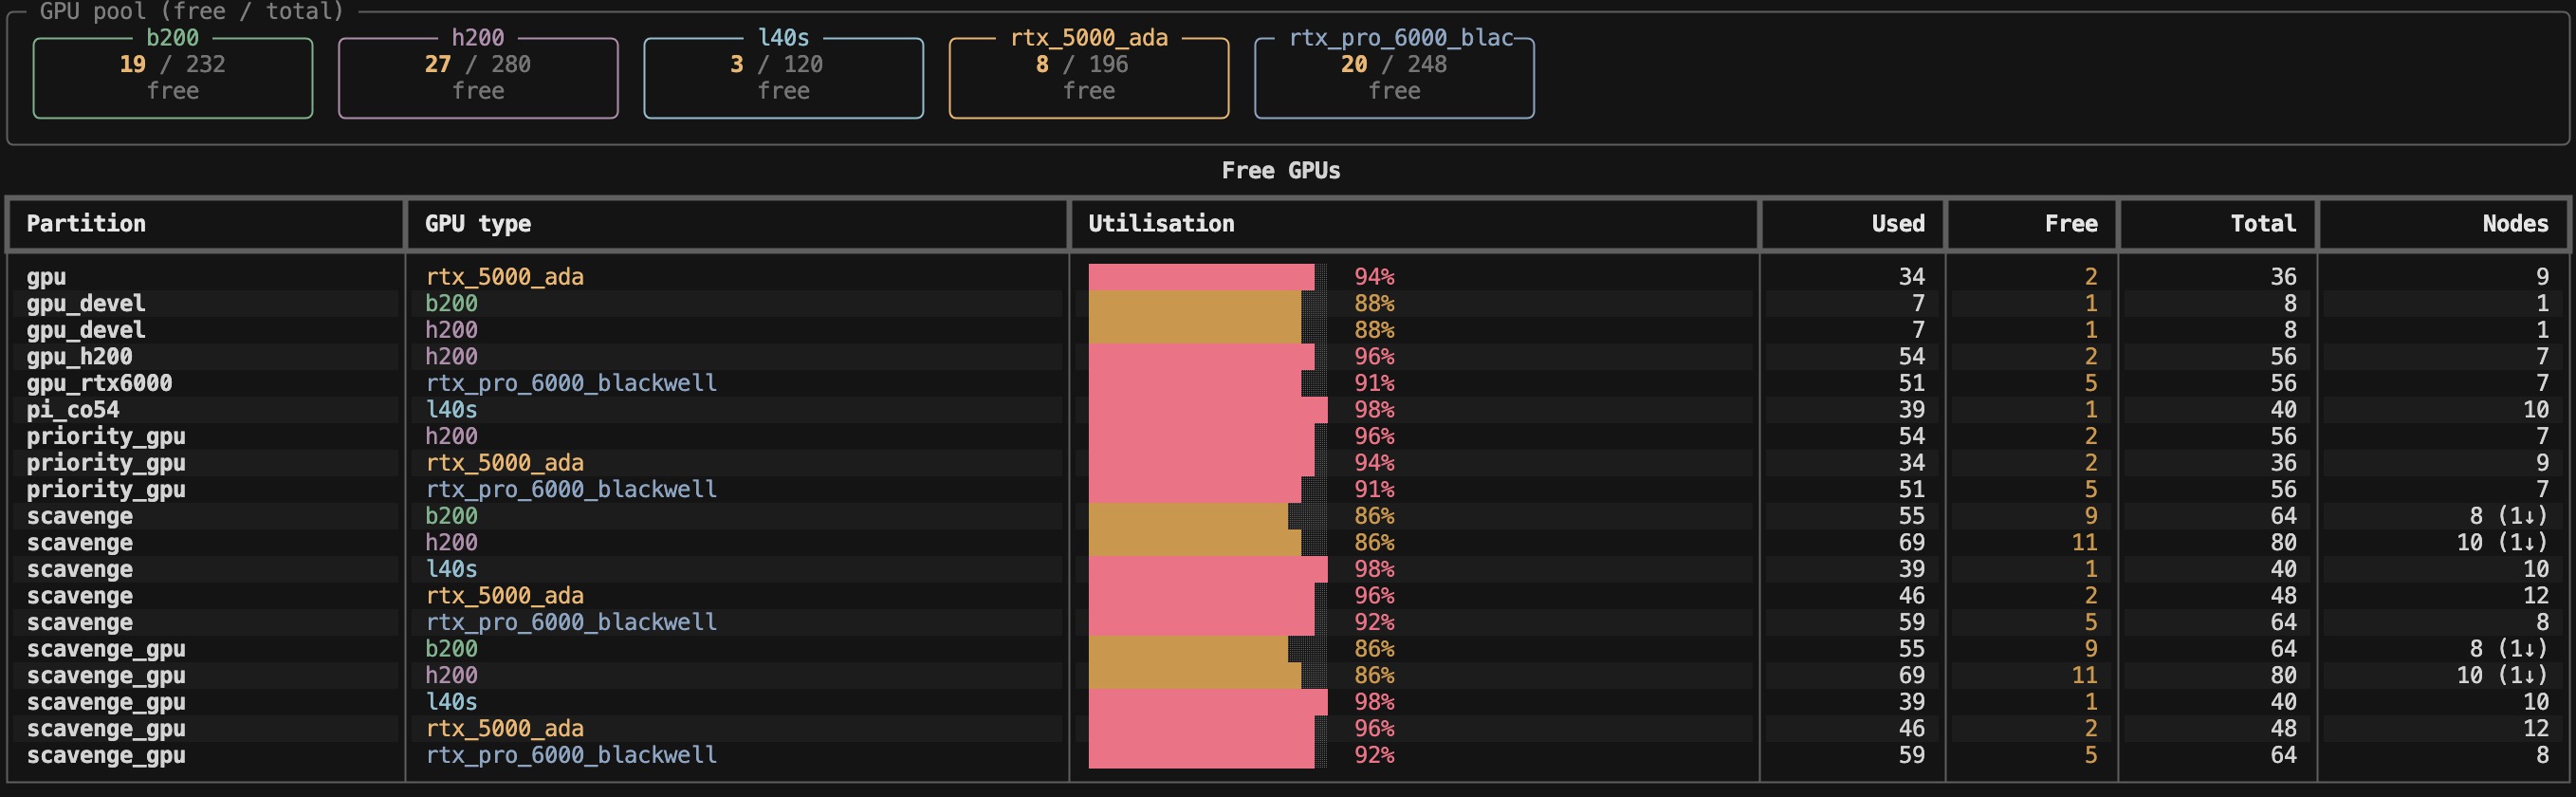Click the 91% value in the gpu_rtx6000 row

(x=1374, y=383)
